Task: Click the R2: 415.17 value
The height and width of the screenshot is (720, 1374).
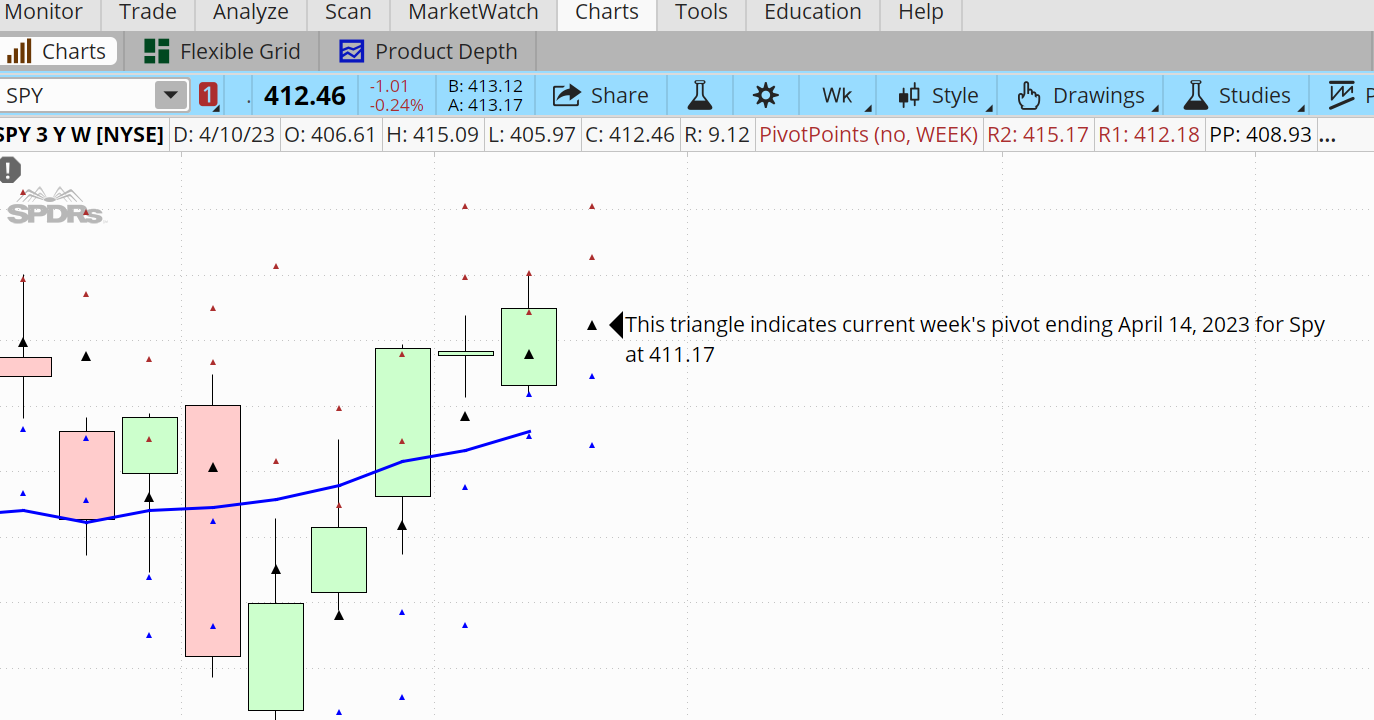Action: (1037, 134)
